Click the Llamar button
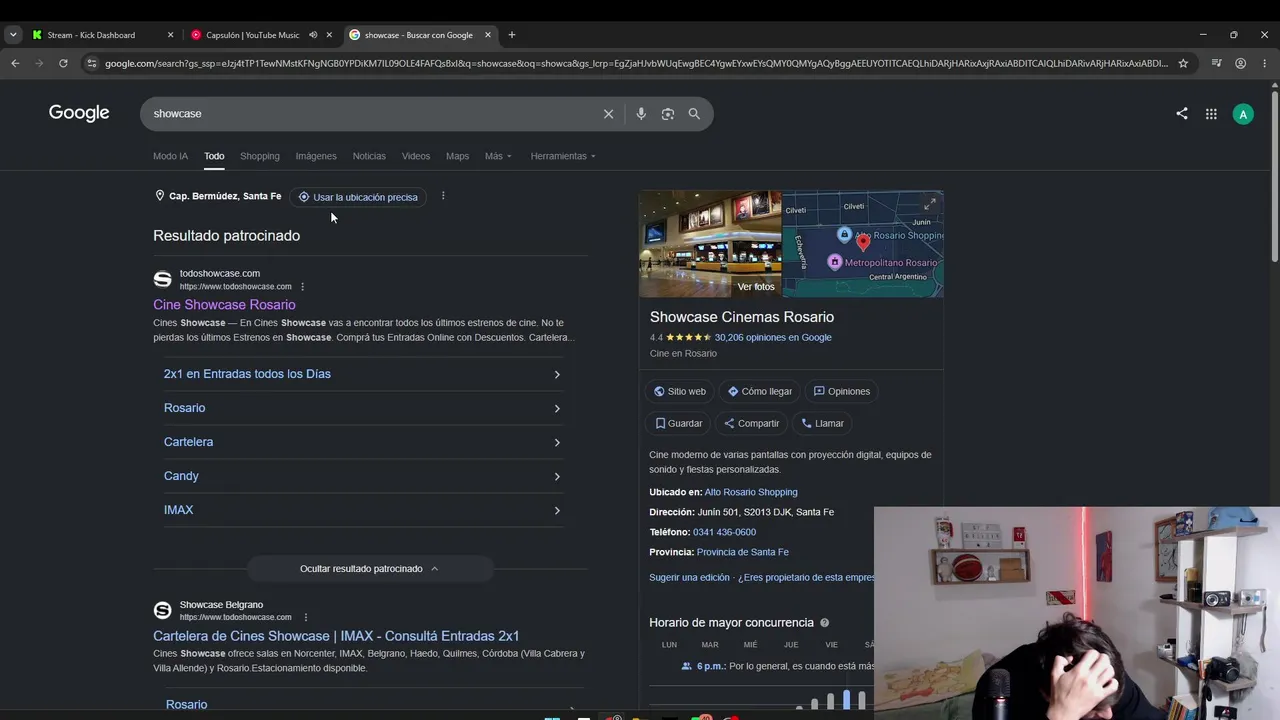 [x=822, y=423]
